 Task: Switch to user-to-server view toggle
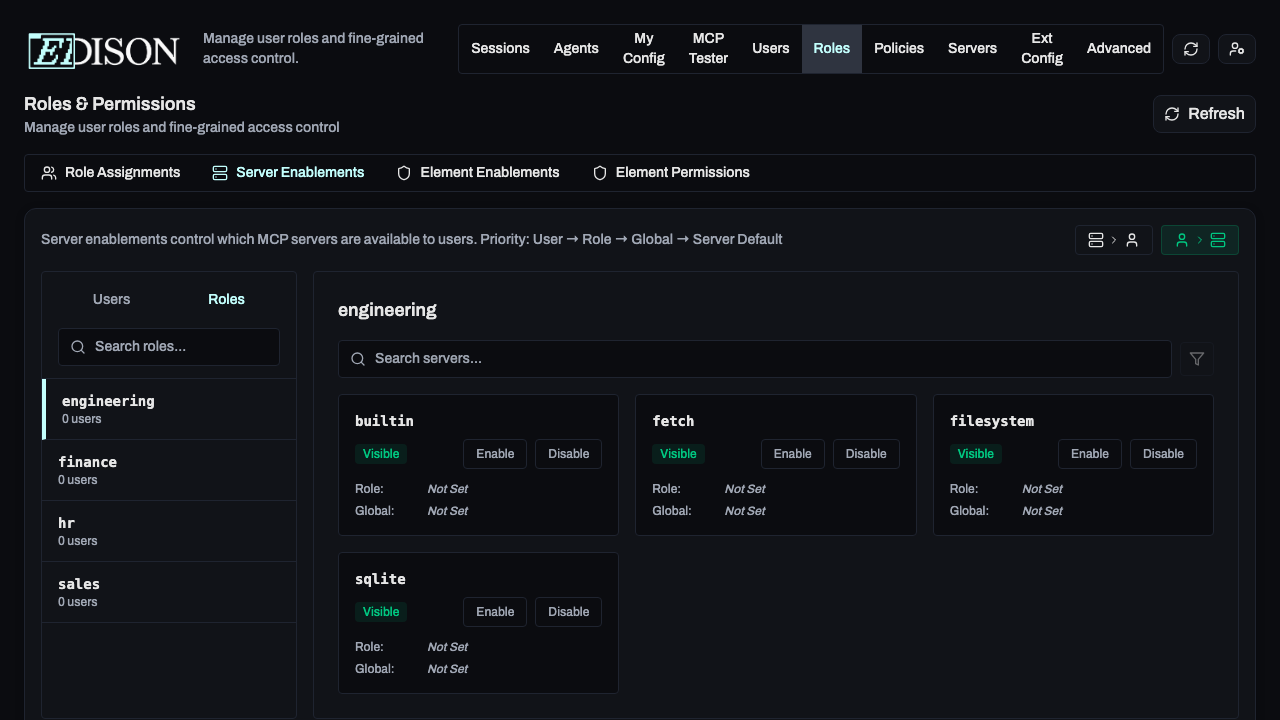1199,240
